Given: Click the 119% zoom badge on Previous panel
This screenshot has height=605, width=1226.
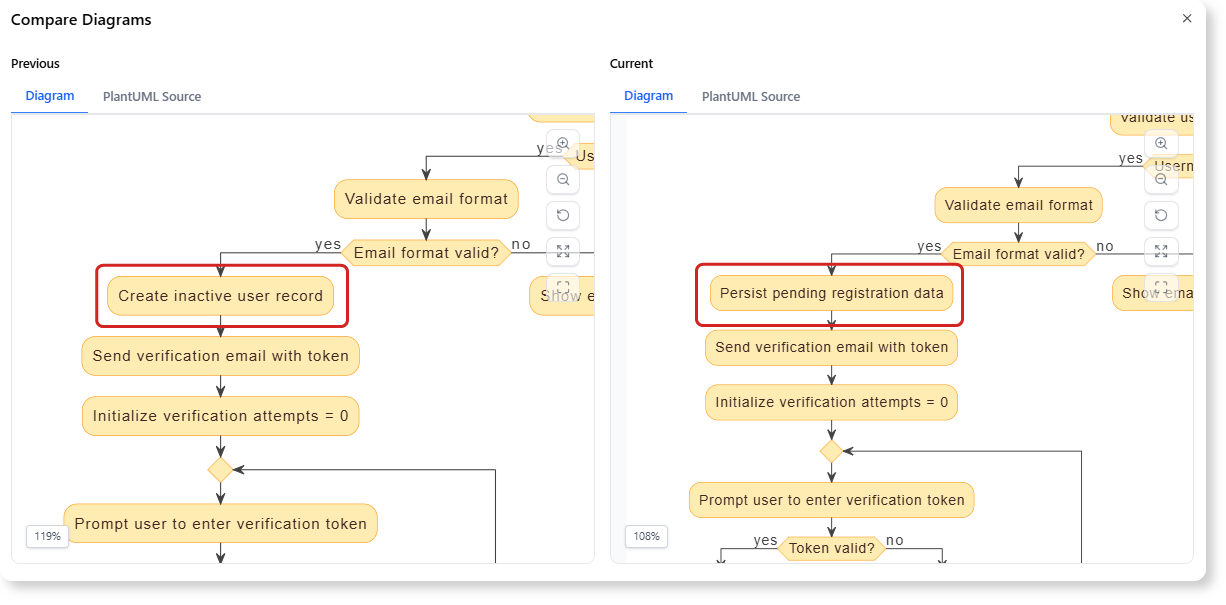Looking at the screenshot, I should (47, 536).
